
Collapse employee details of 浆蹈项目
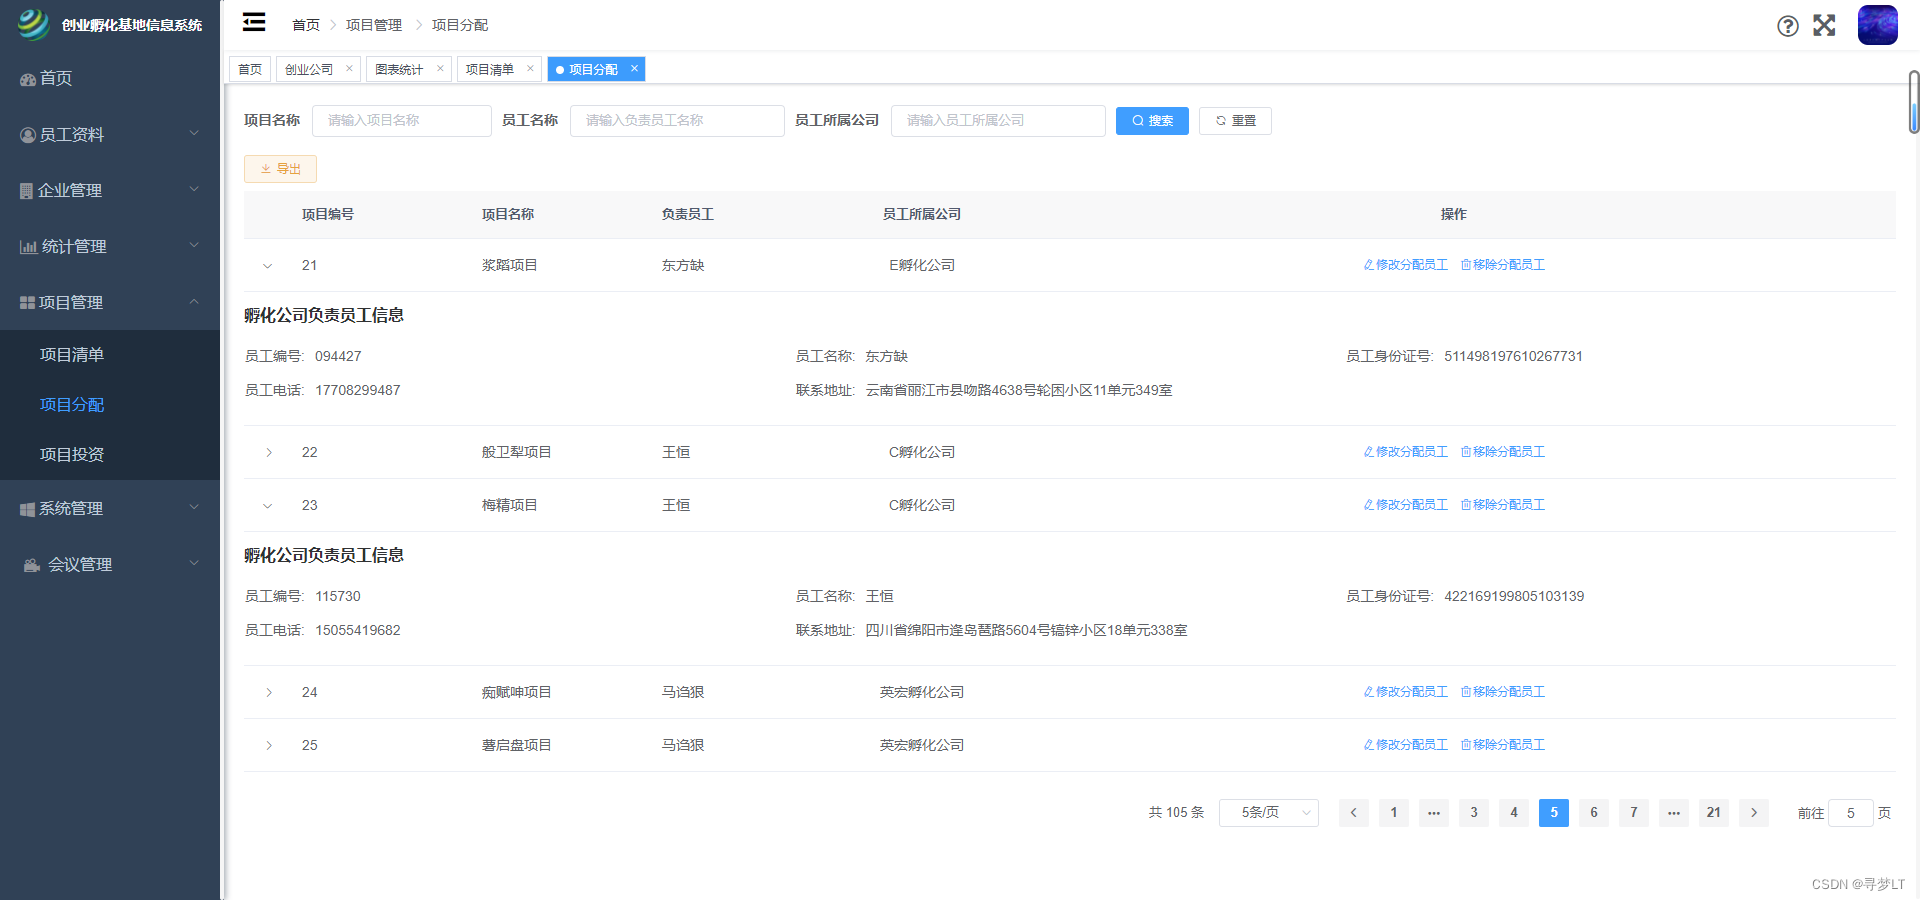coord(267,266)
